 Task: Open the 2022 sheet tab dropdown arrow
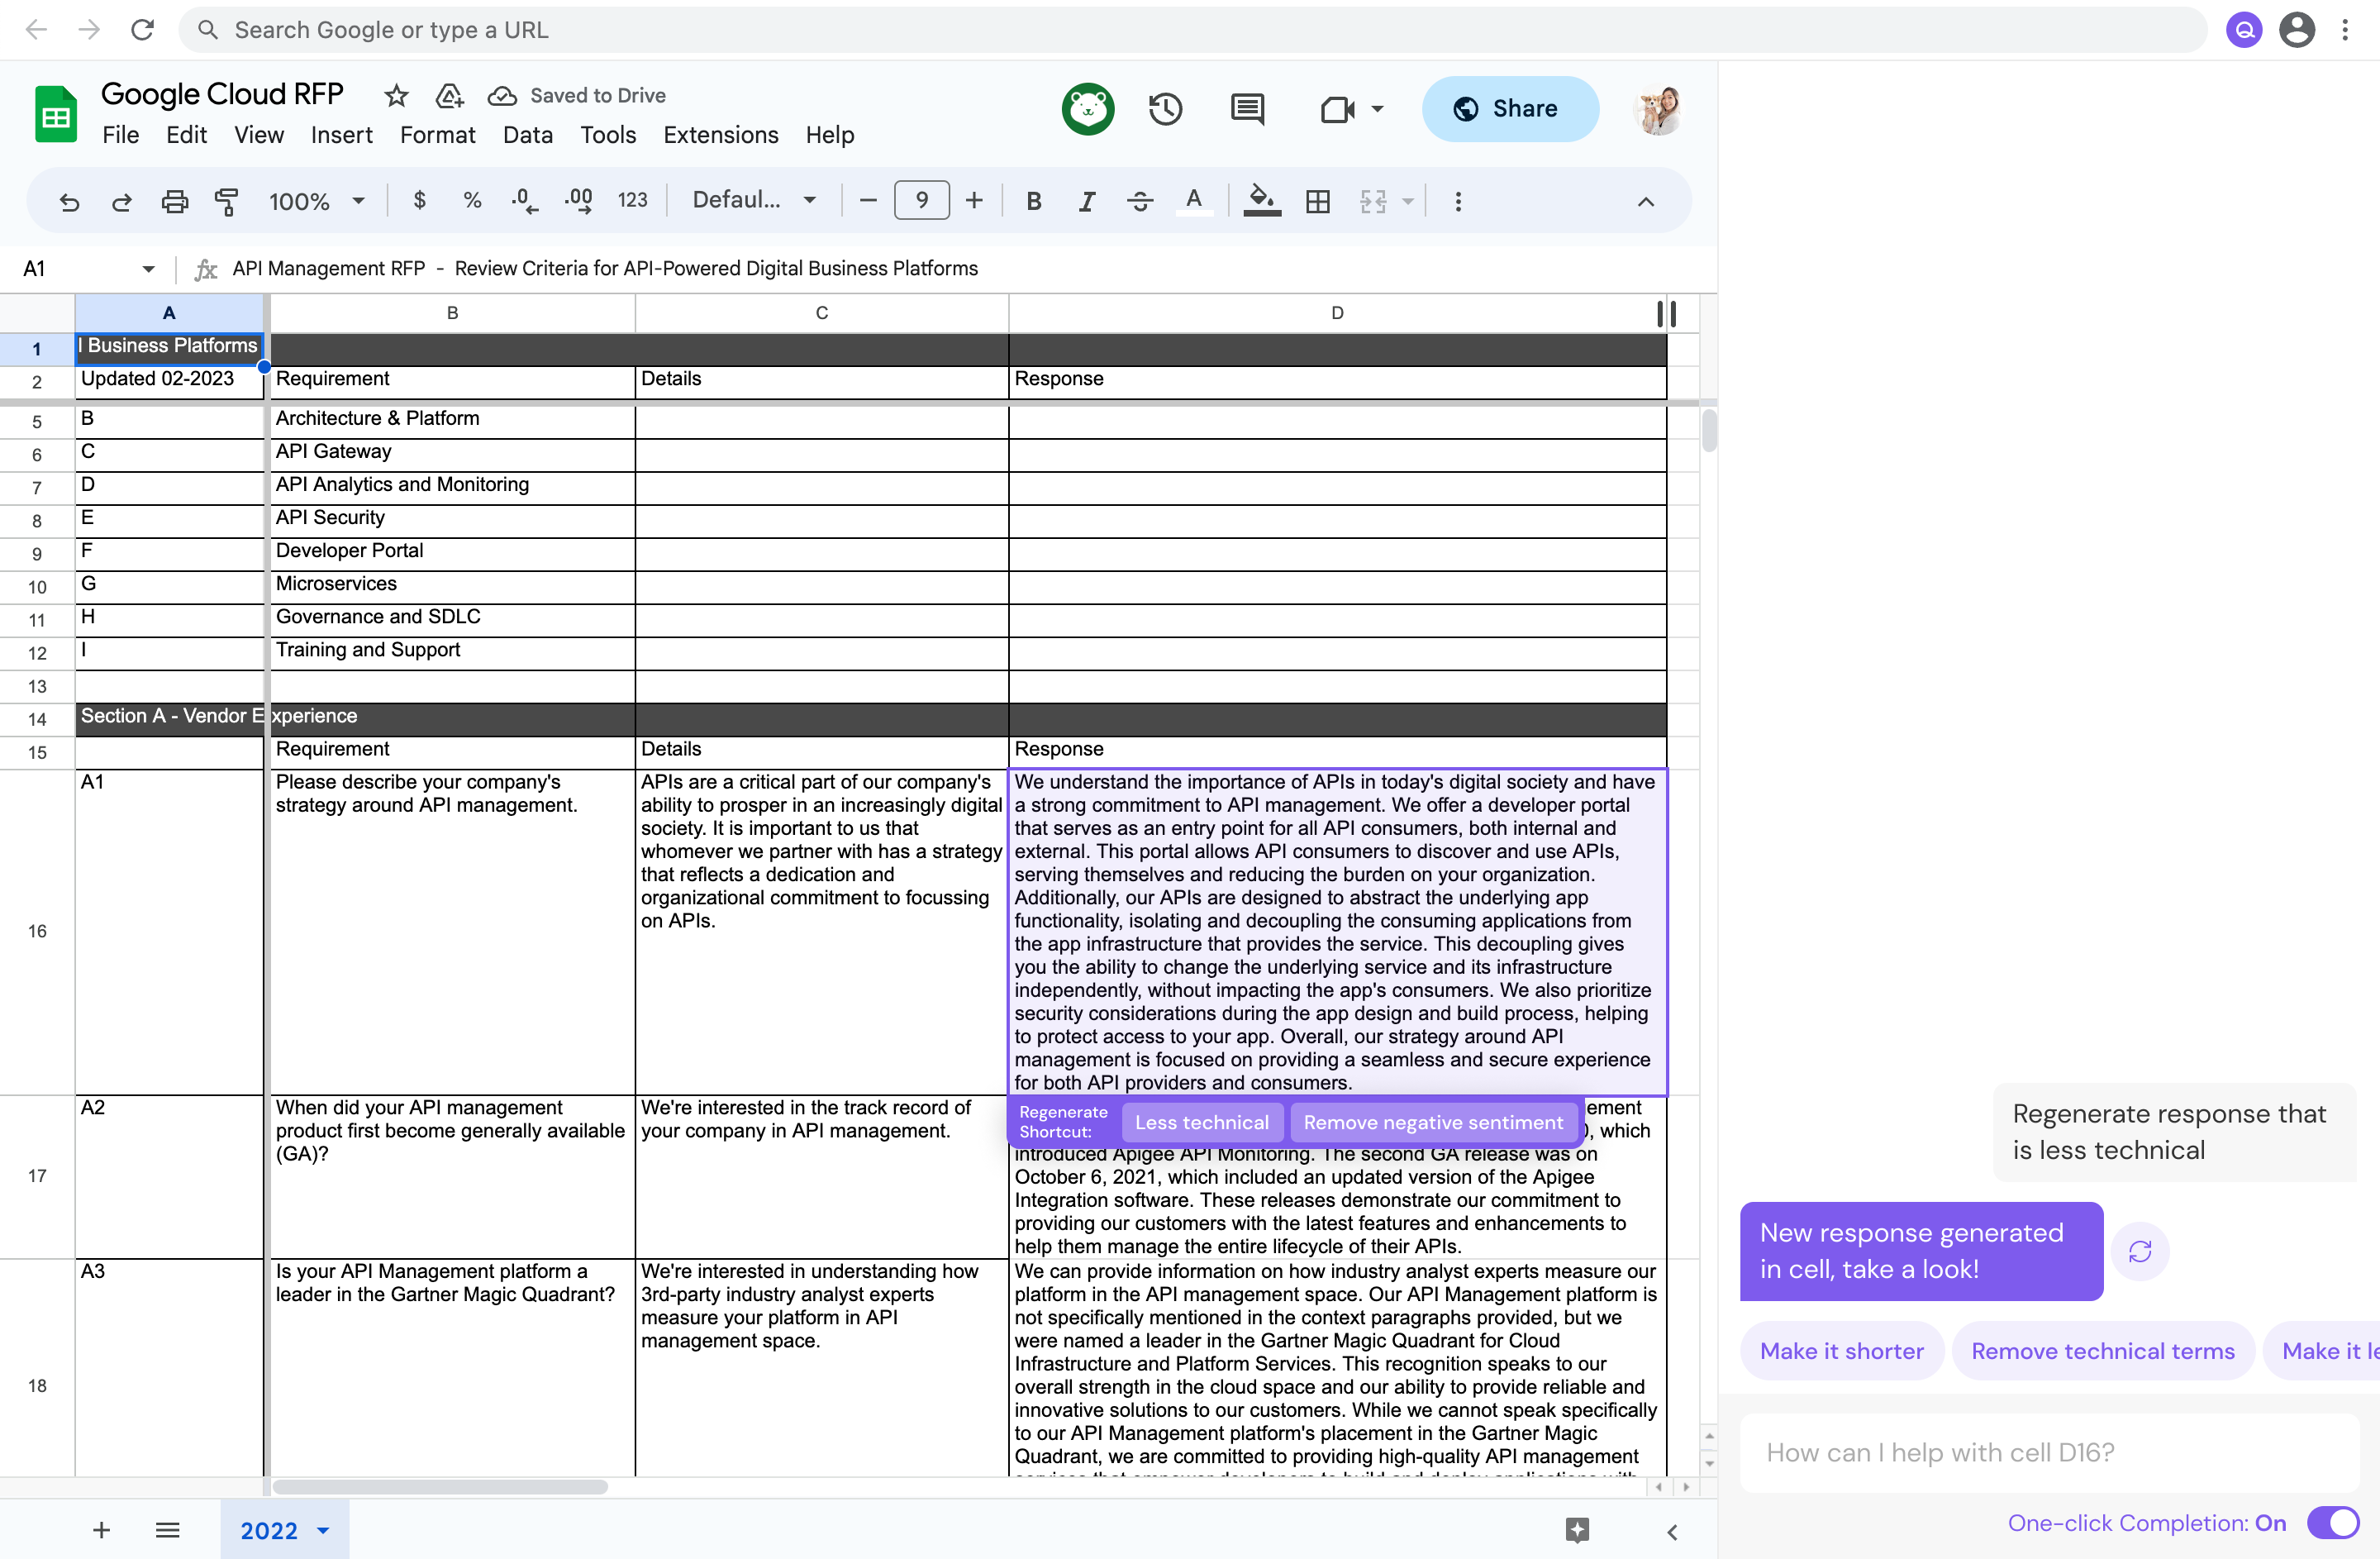pos(323,1530)
